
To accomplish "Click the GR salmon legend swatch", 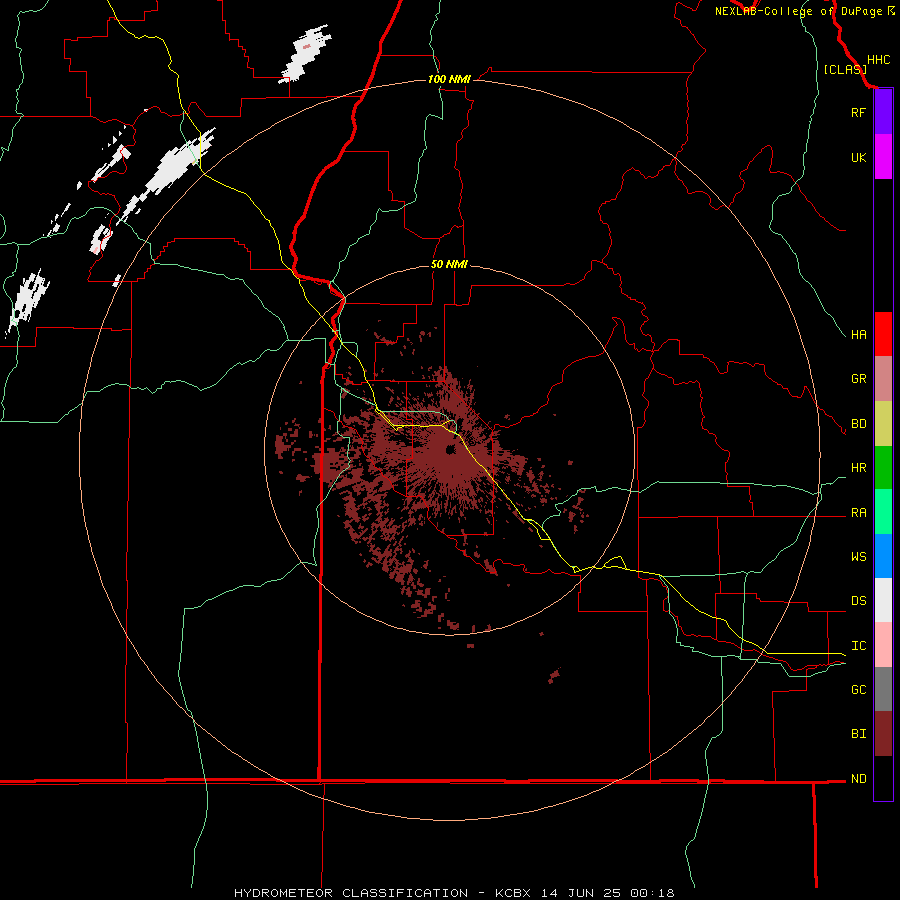I will [883, 379].
